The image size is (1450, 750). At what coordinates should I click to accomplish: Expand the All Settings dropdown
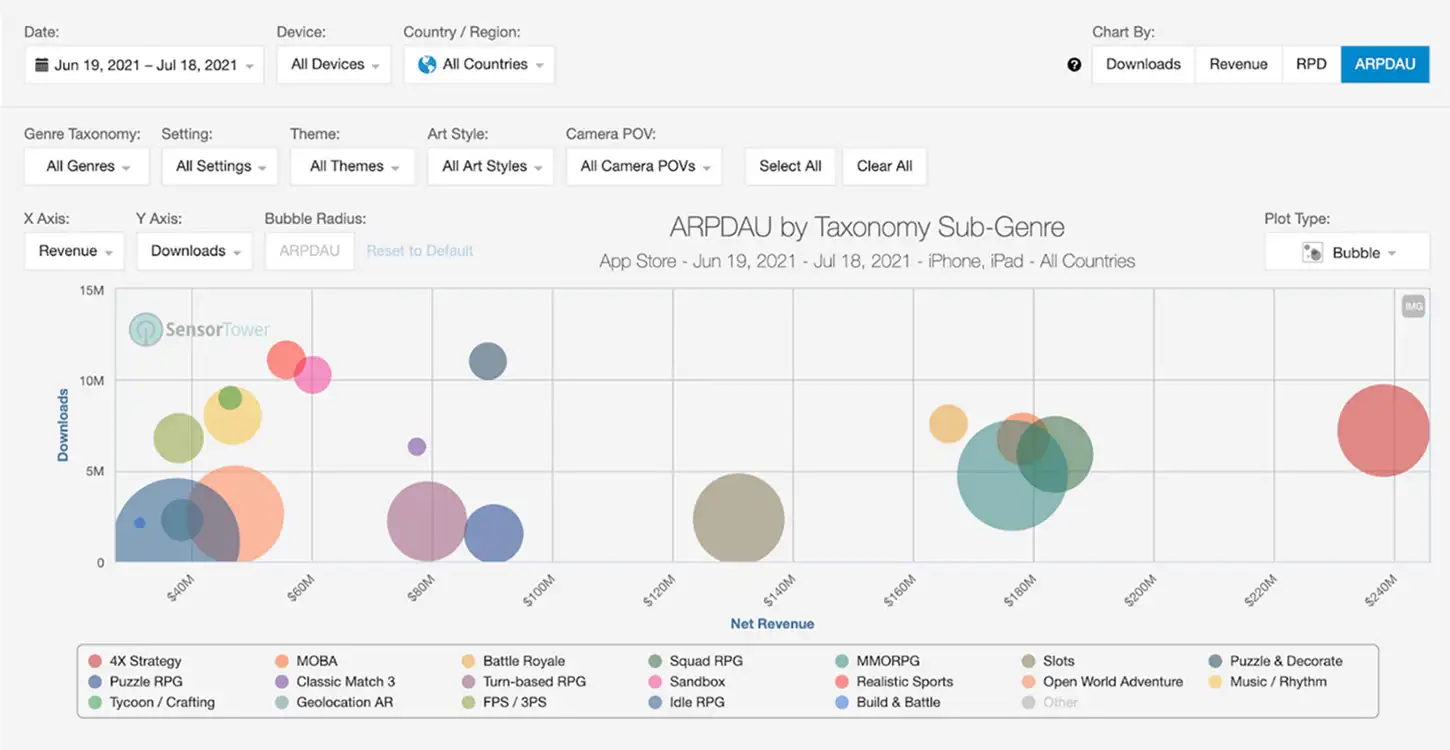[220, 166]
